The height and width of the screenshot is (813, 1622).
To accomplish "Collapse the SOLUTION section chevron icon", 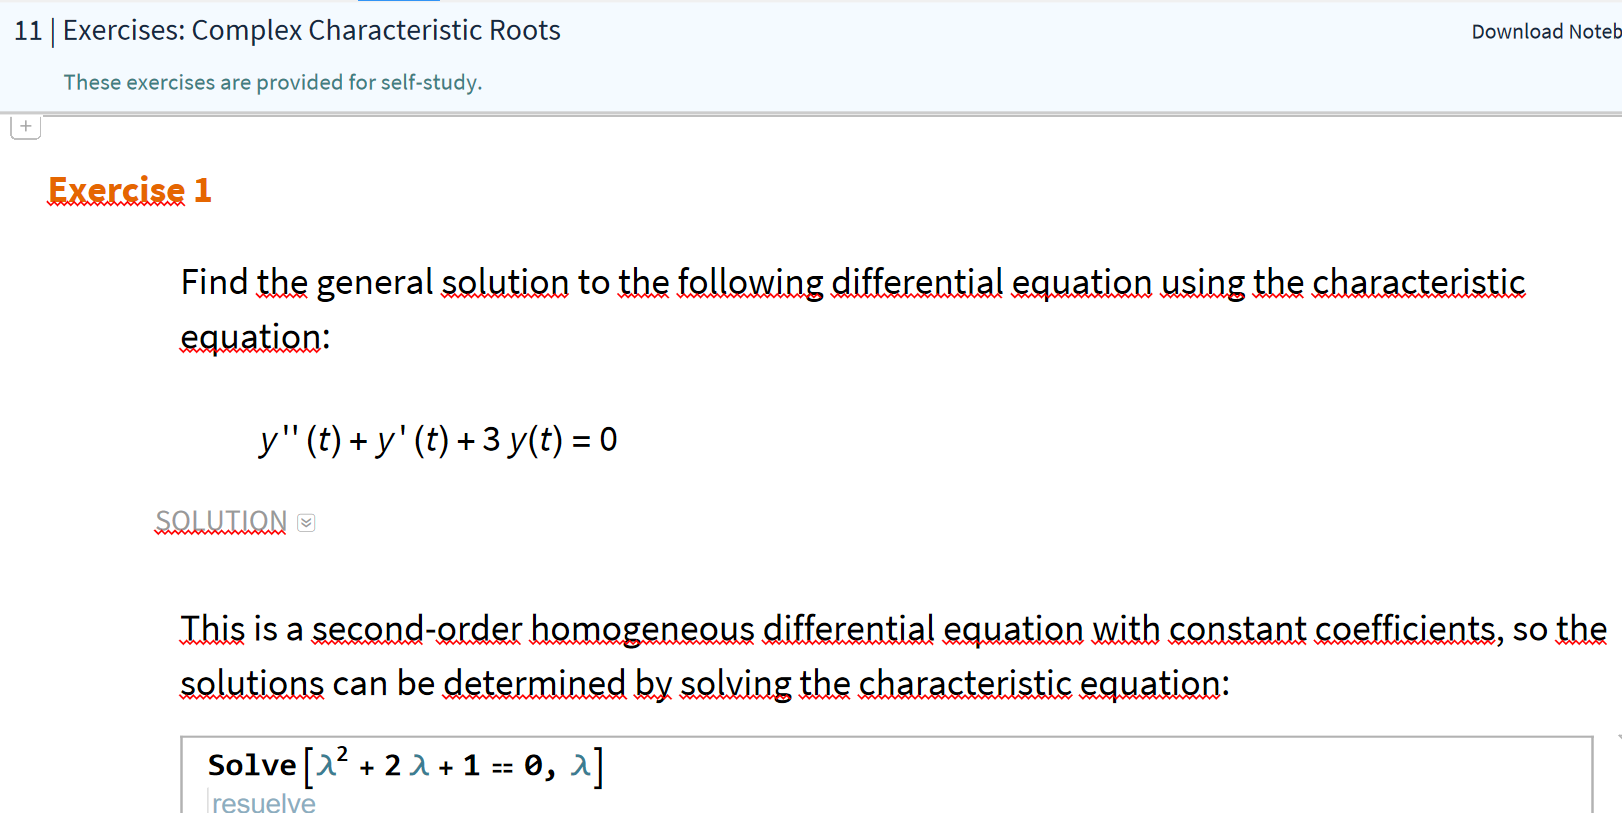I will coord(306,523).
